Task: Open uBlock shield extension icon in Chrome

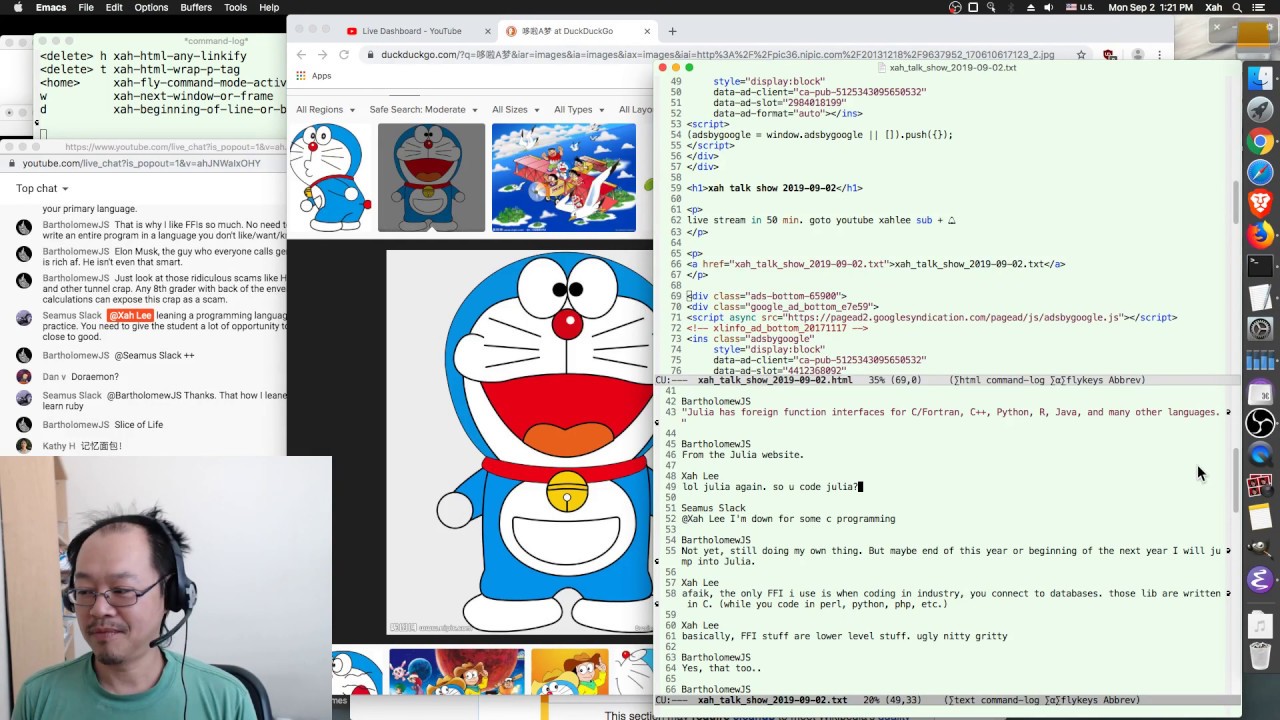Action: (x=1109, y=55)
